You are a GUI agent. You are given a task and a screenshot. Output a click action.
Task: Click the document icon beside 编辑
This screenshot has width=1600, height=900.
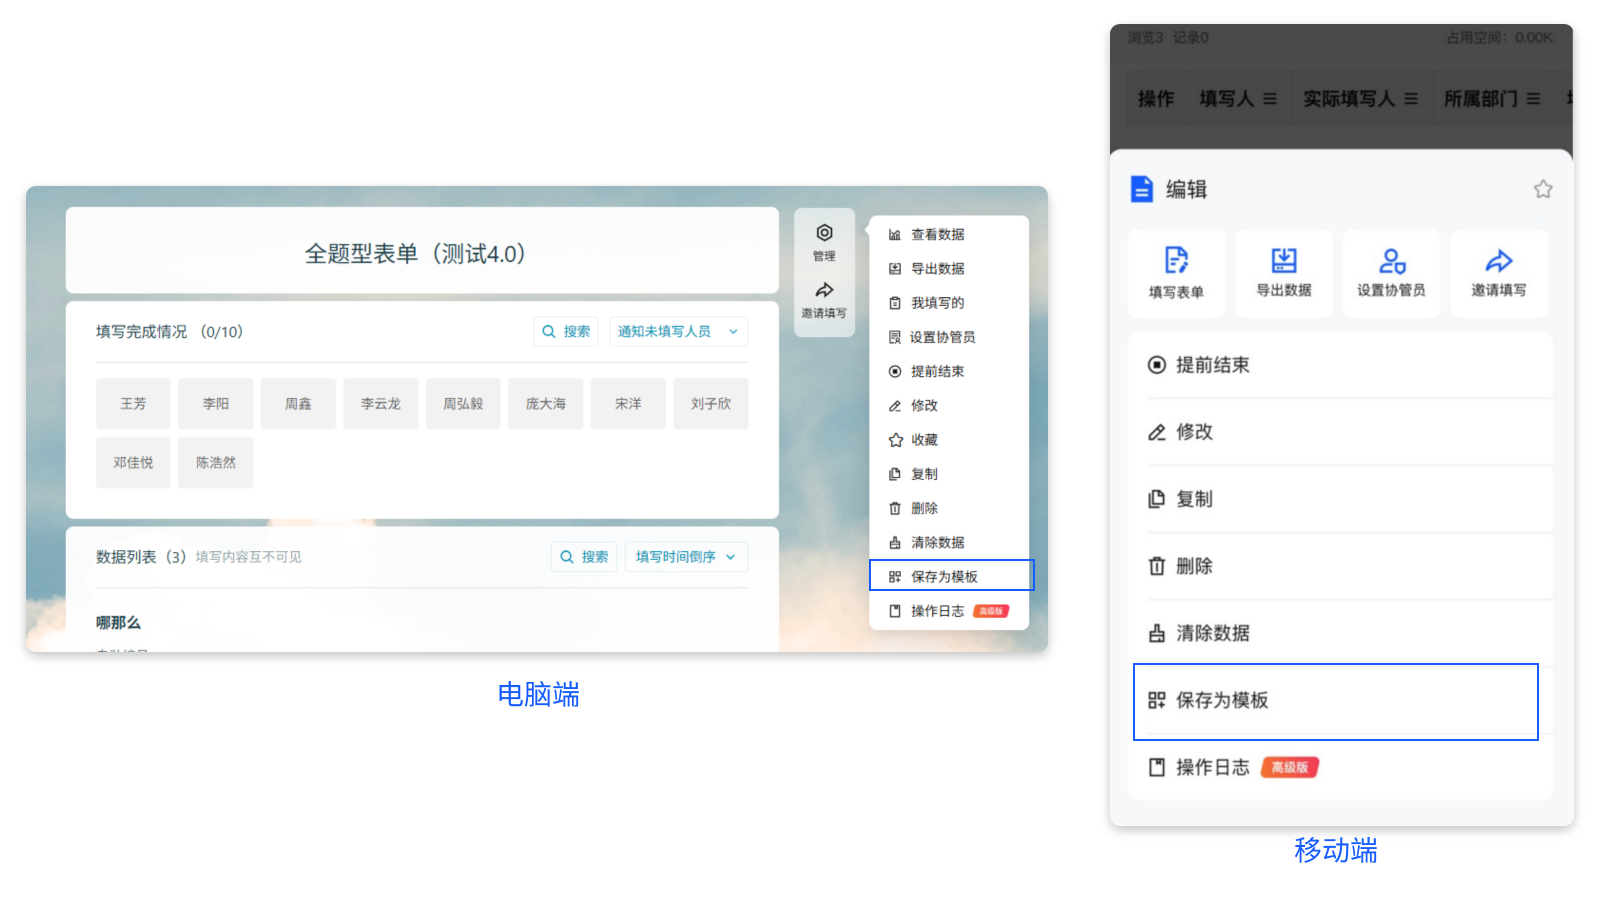(x=1143, y=189)
